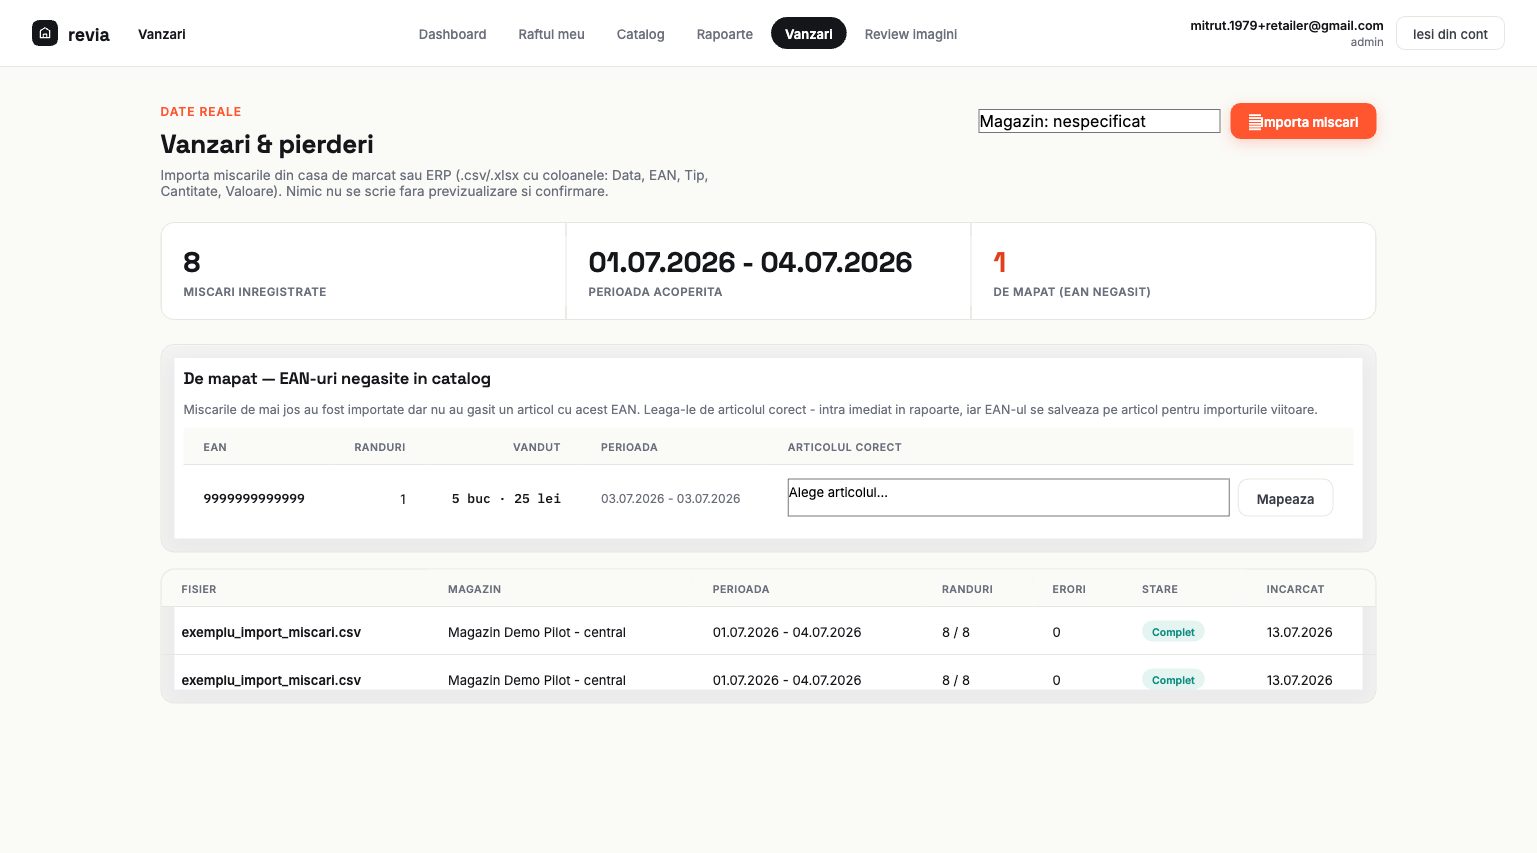
Task: Click the Iesi din cont button
Action: click(x=1450, y=34)
